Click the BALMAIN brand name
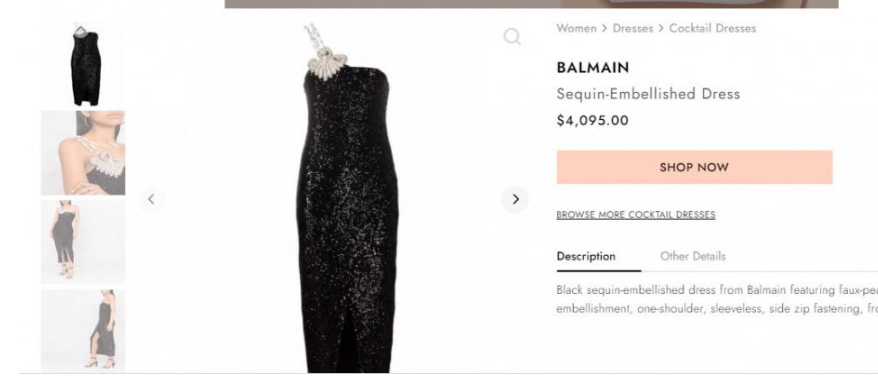The image size is (878, 383). pos(592,68)
